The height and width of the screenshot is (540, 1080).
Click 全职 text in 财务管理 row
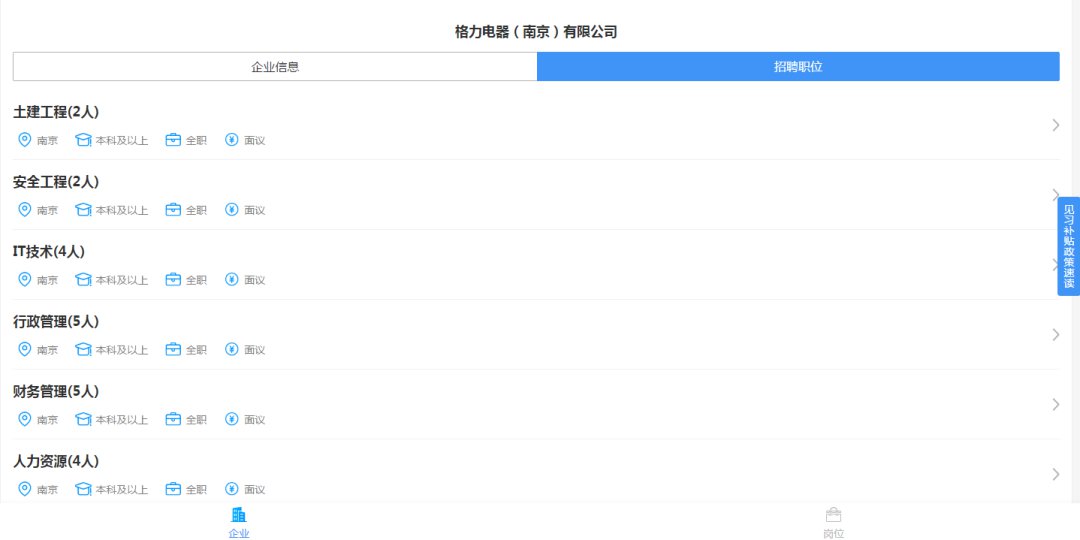tap(196, 419)
